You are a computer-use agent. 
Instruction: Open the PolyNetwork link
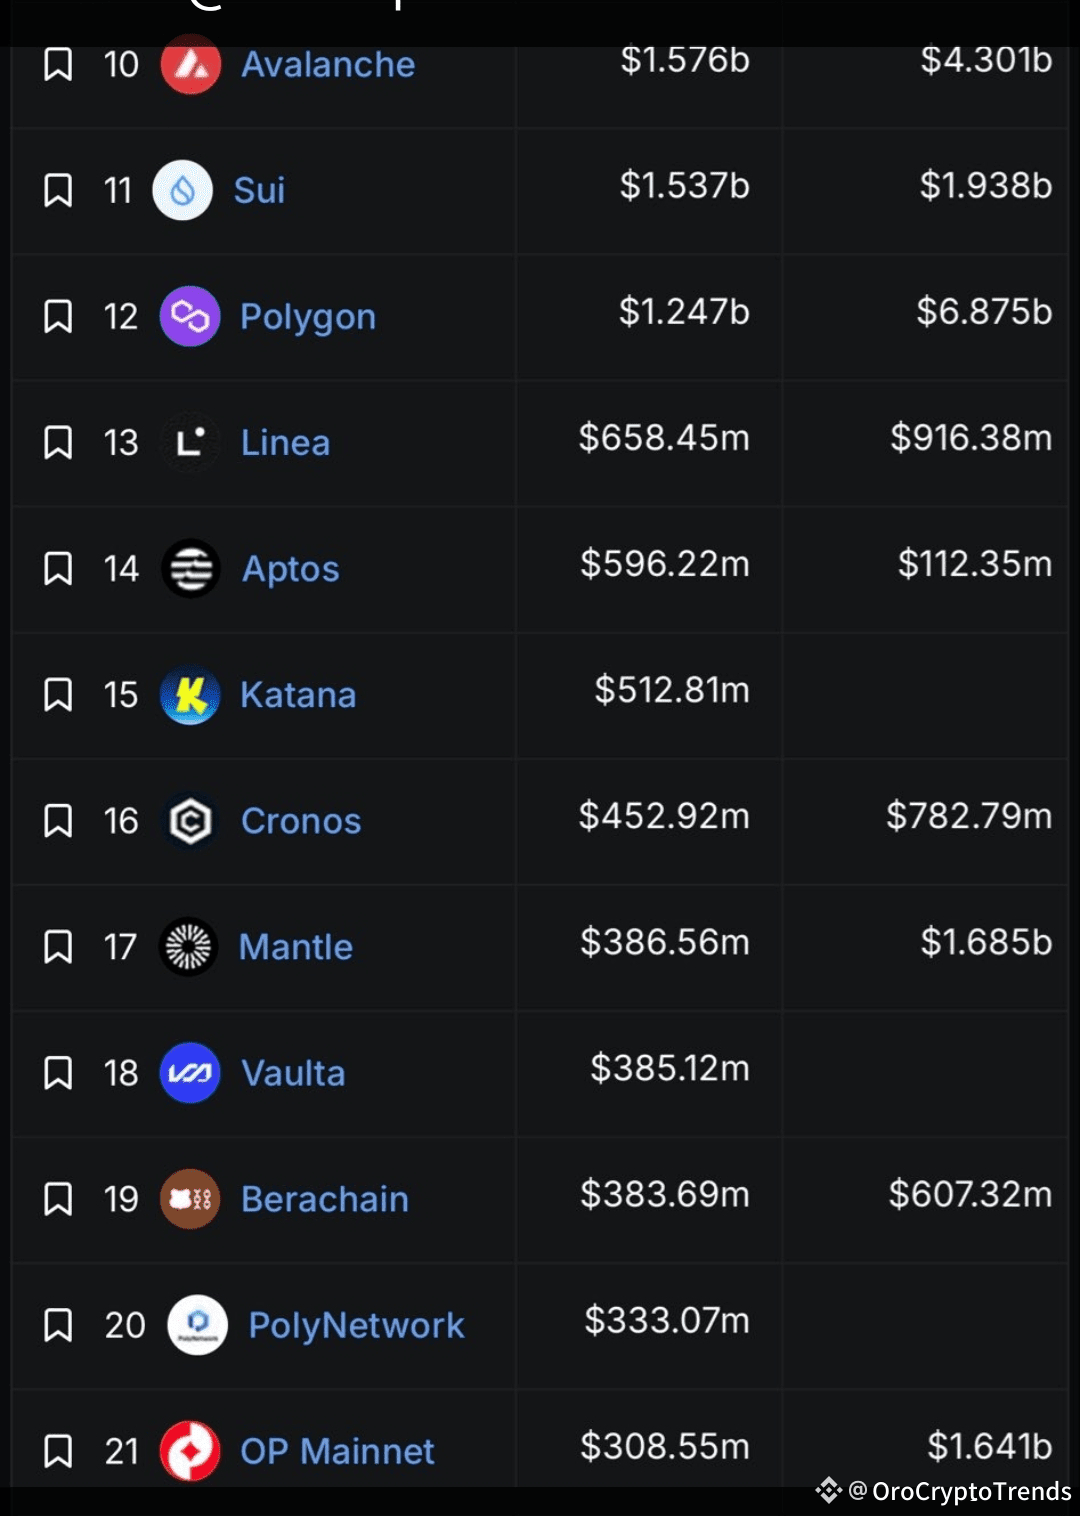tap(356, 1325)
